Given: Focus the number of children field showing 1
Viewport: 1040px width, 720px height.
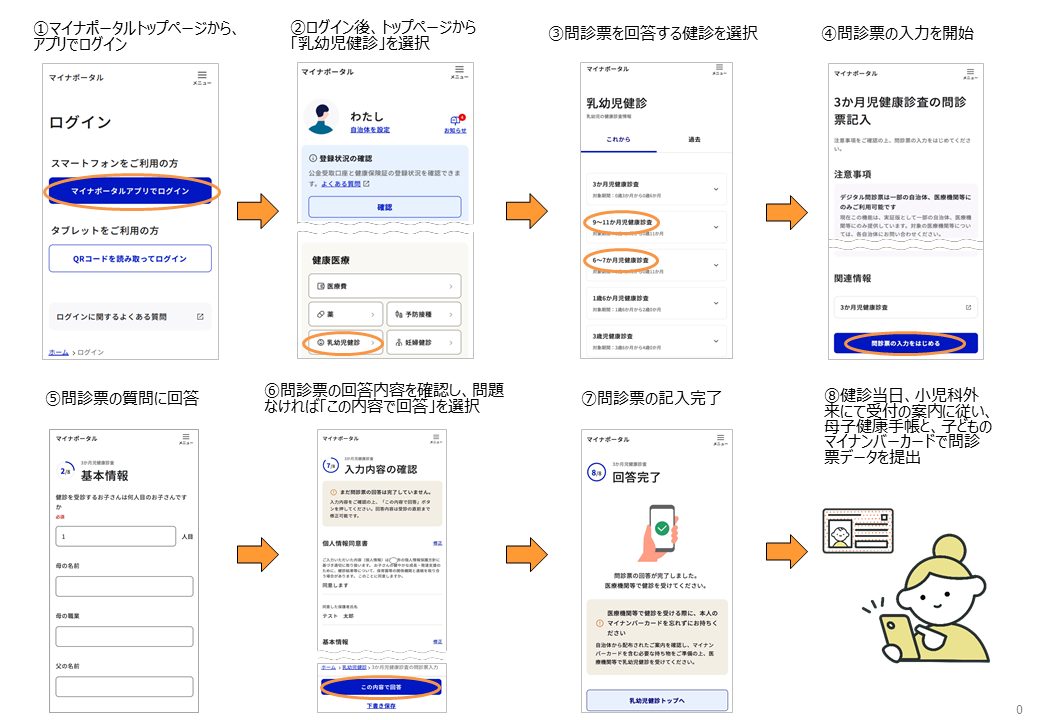Looking at the screenshot, I should [116, 536].
